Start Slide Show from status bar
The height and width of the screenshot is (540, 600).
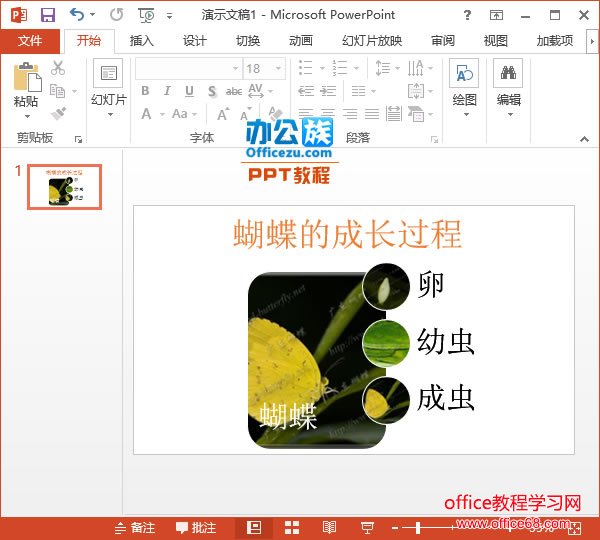click(367, 528)
